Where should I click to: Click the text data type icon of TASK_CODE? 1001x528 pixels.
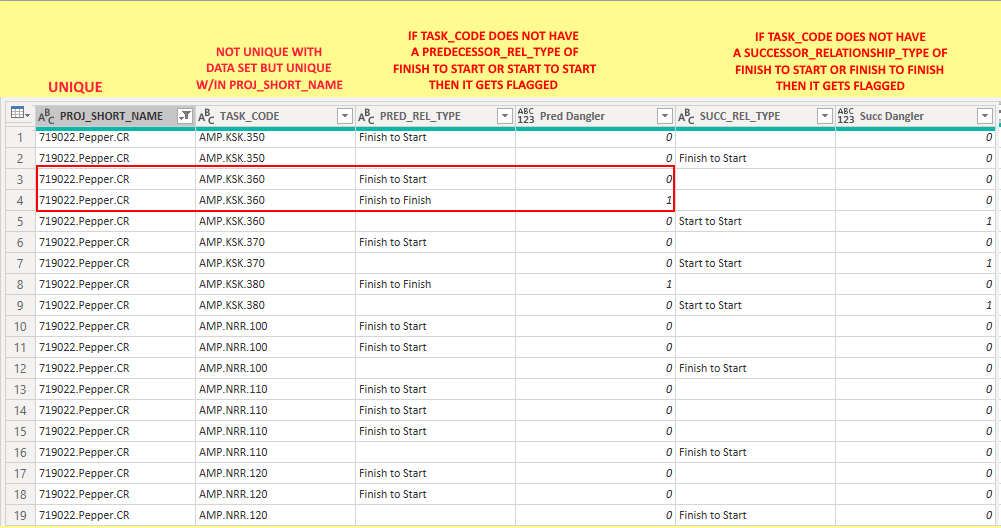(206, 116)
